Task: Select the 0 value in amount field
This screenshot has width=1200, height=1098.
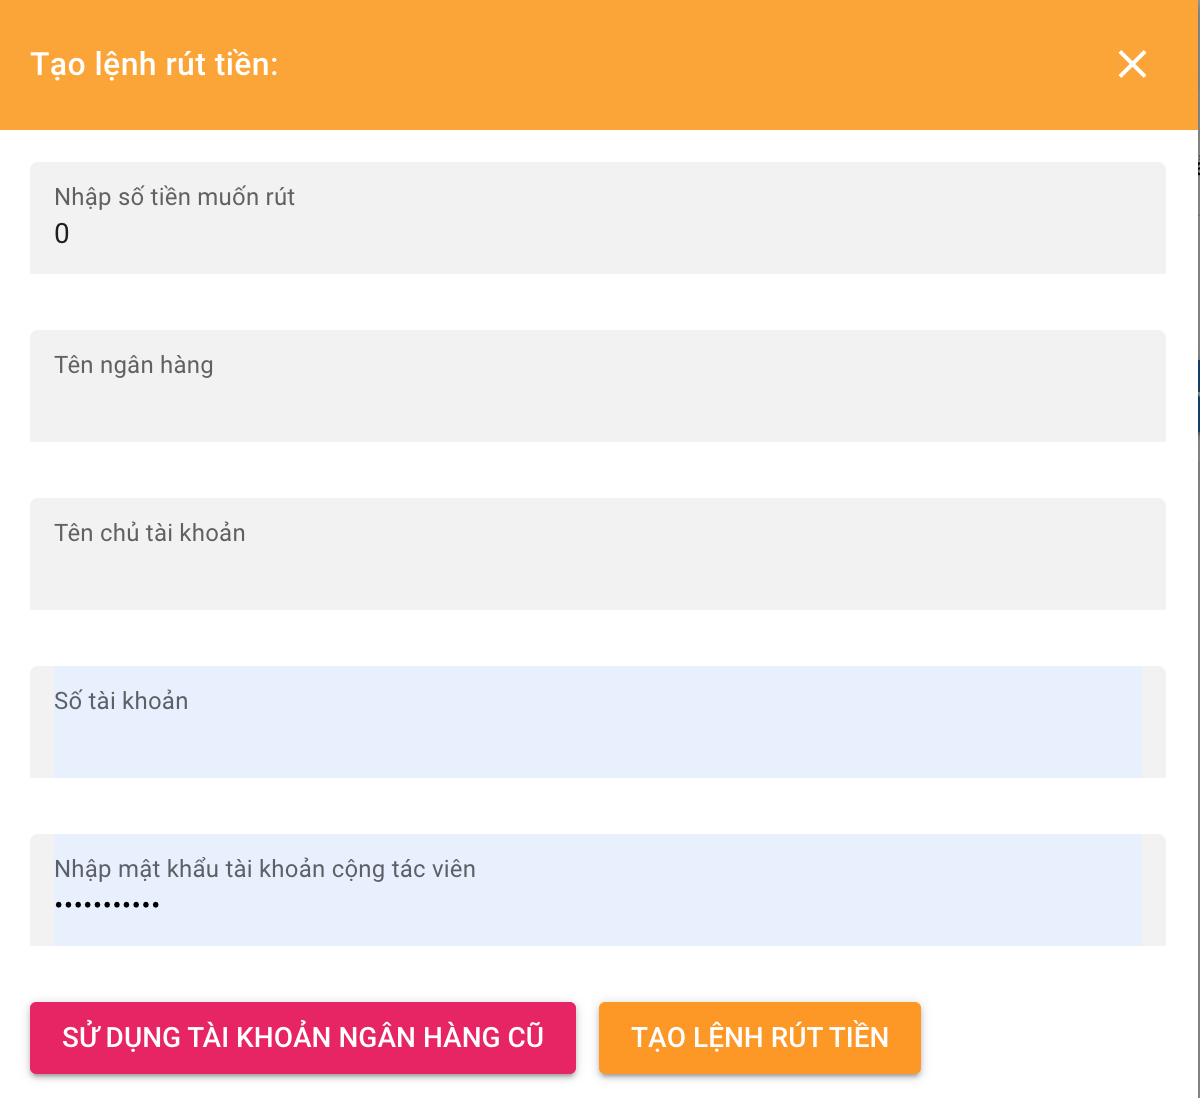Action: tap(62, 234)
